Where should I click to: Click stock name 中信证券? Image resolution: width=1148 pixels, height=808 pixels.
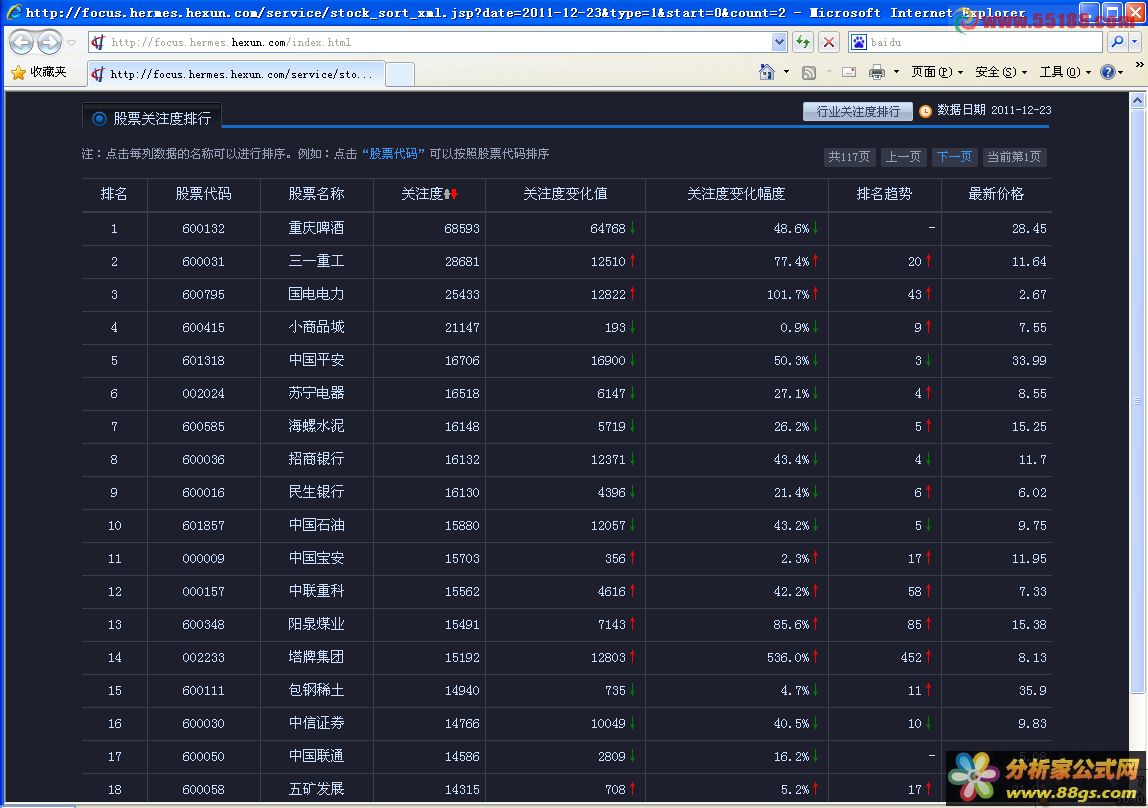(316, 722)
